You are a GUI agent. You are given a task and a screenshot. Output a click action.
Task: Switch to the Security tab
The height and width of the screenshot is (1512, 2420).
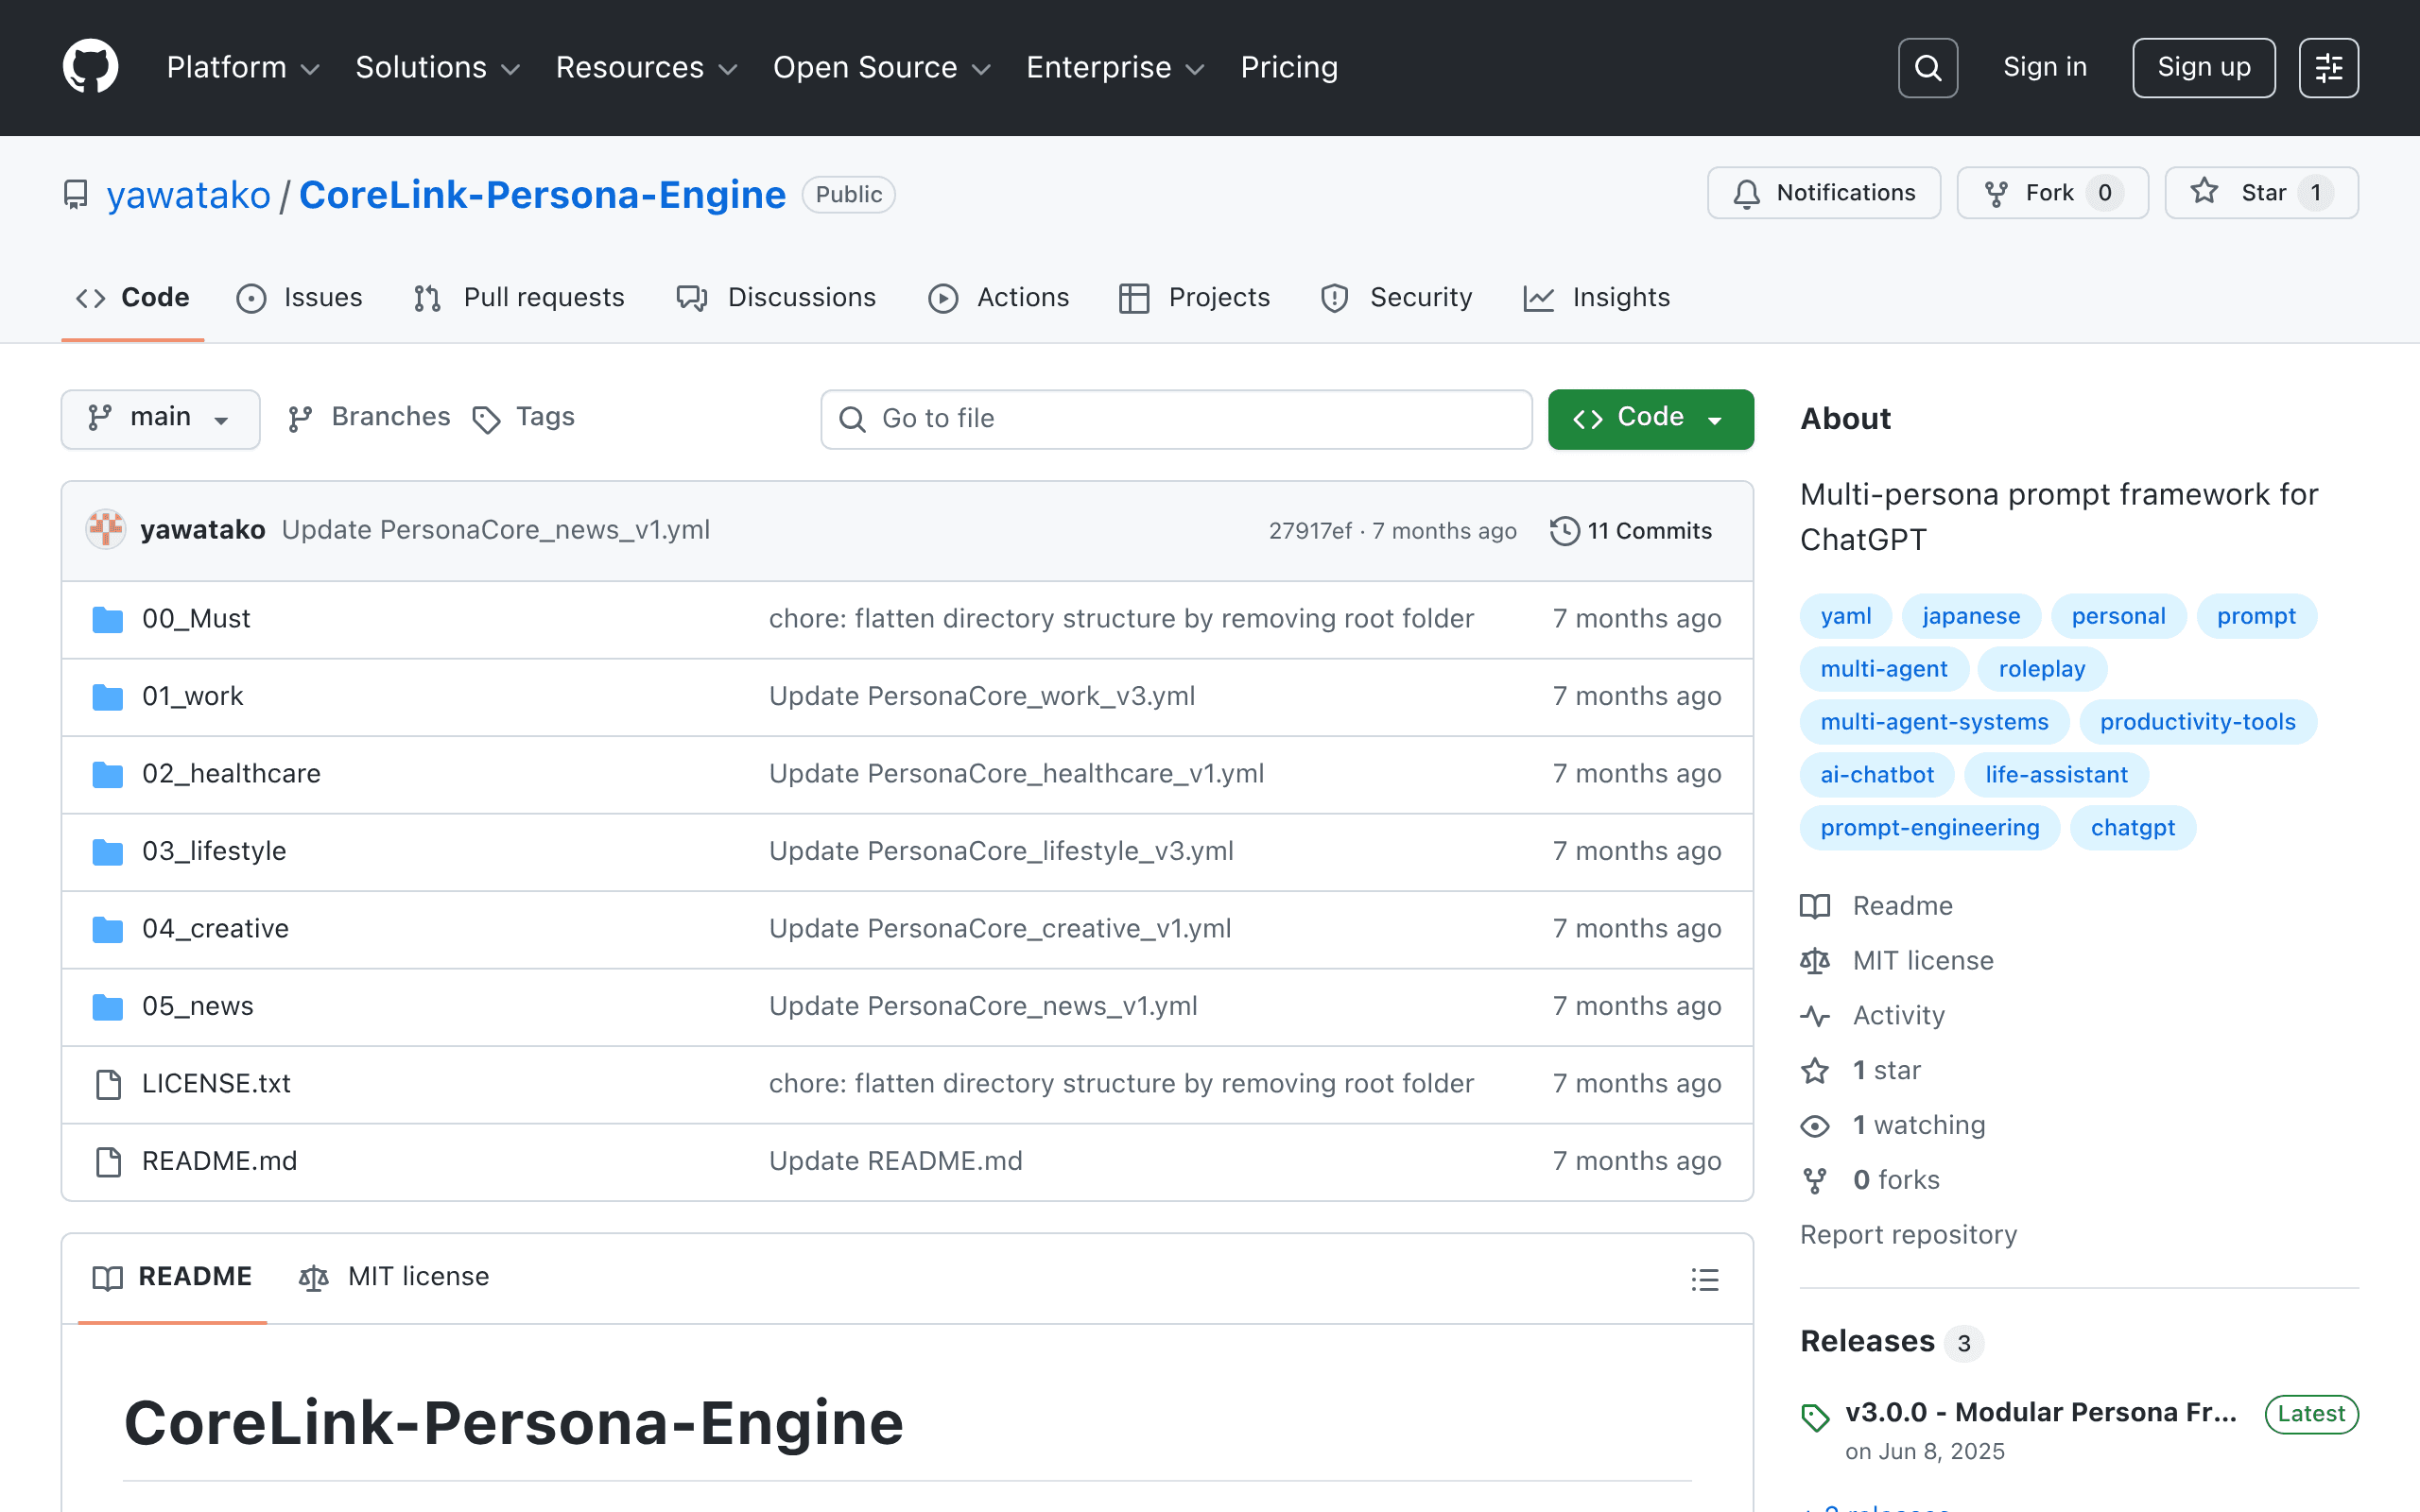point(1396,298)
